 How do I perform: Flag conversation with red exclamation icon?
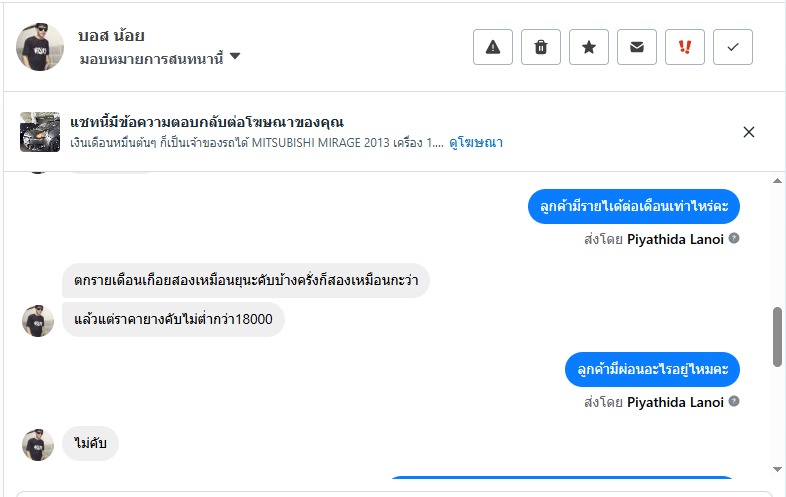(x=685, y=47)
